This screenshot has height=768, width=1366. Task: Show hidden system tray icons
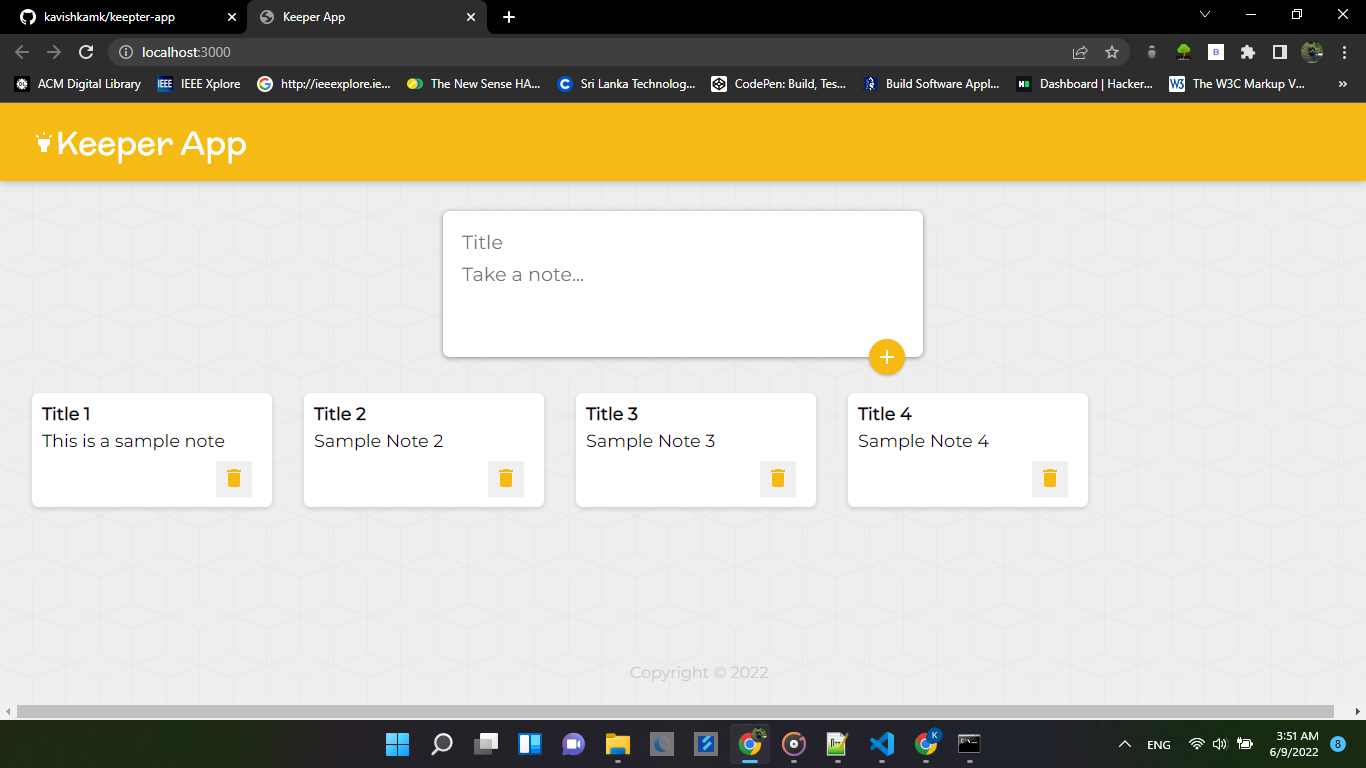(1124, 744)
